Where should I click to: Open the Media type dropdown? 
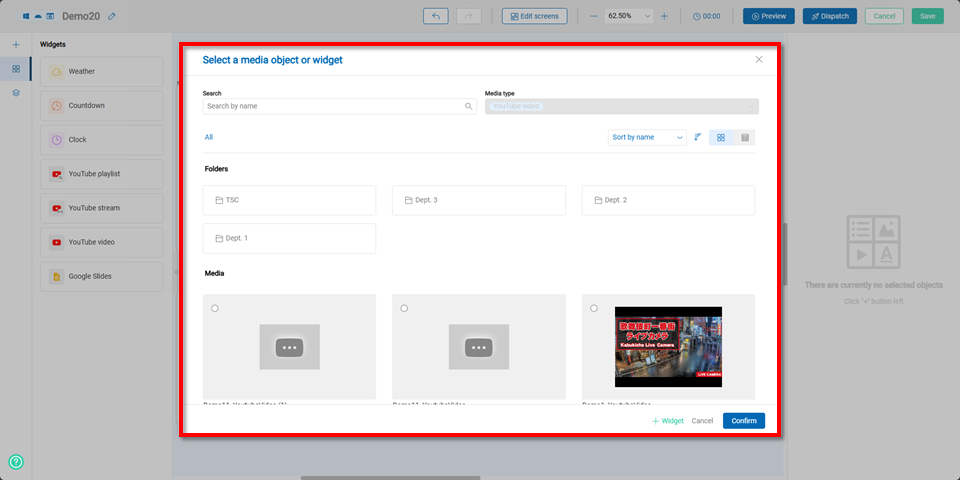click(x=621, y=106)
